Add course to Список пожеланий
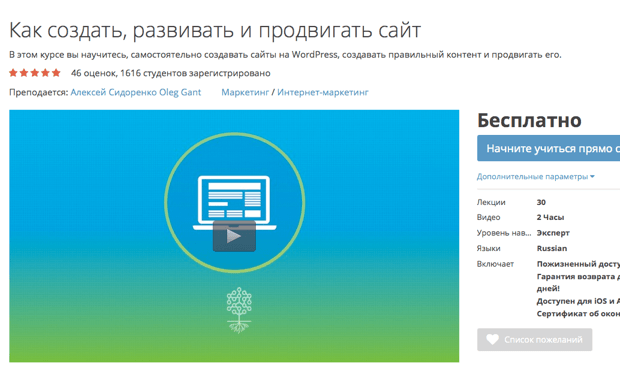This screenshot has width=620, height=380. 535,339
